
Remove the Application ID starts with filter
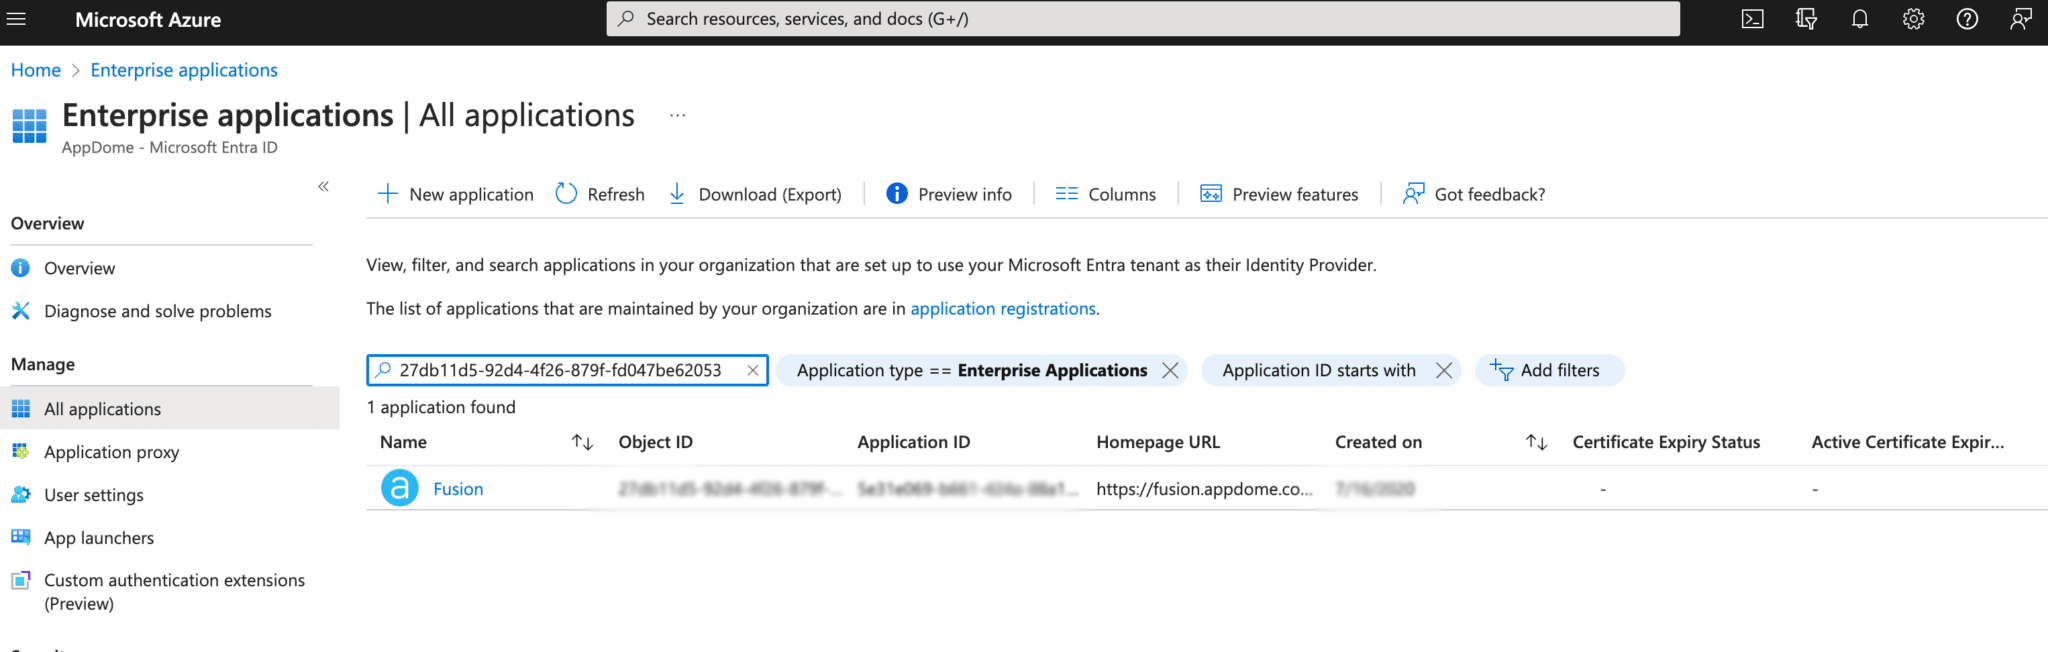coord(1443,371)
